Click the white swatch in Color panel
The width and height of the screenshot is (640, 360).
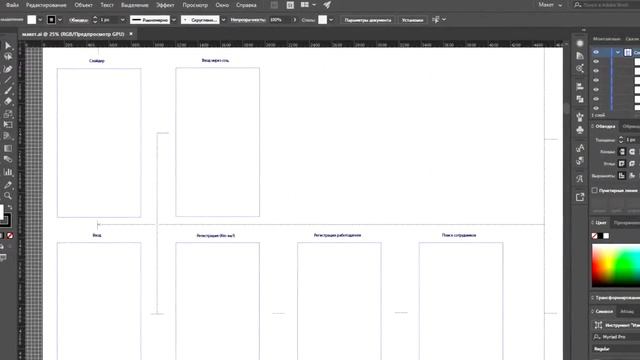coord(606,236)
